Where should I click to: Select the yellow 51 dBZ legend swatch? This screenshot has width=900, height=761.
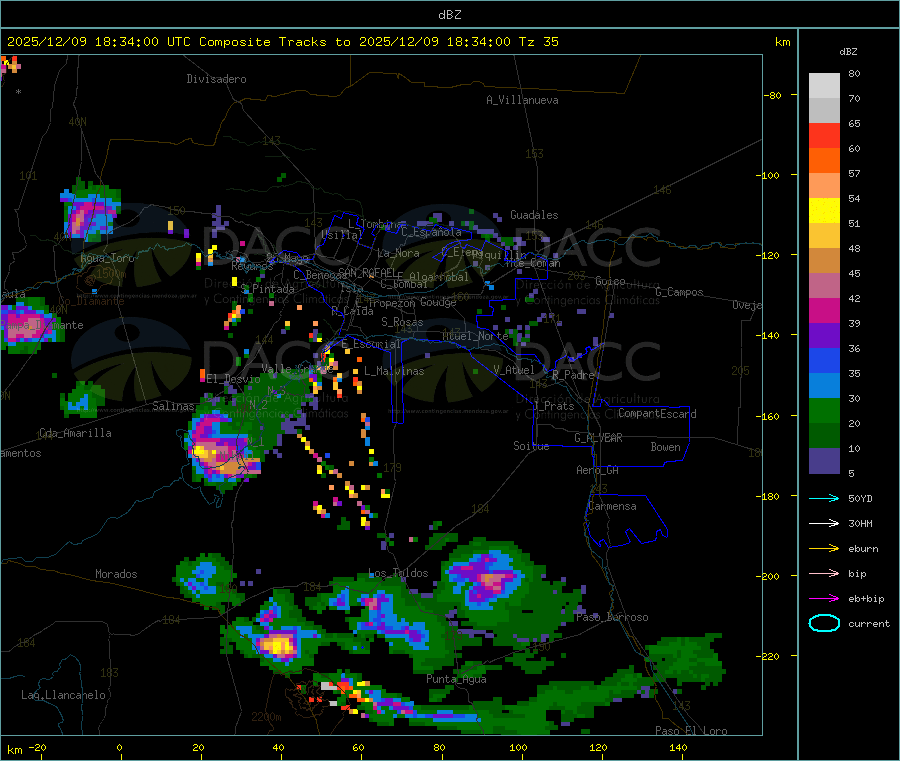point(824,211)
